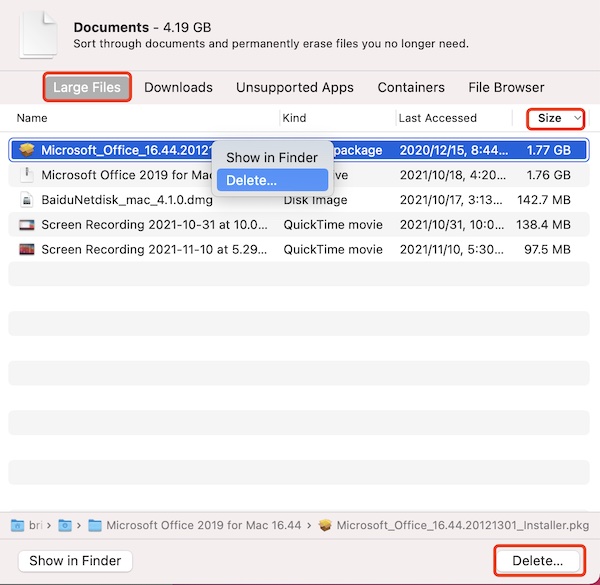Click the 2021/10/18, 4:20 access date
The height and width of the screenshot is (585, 600).
[453, 175]
